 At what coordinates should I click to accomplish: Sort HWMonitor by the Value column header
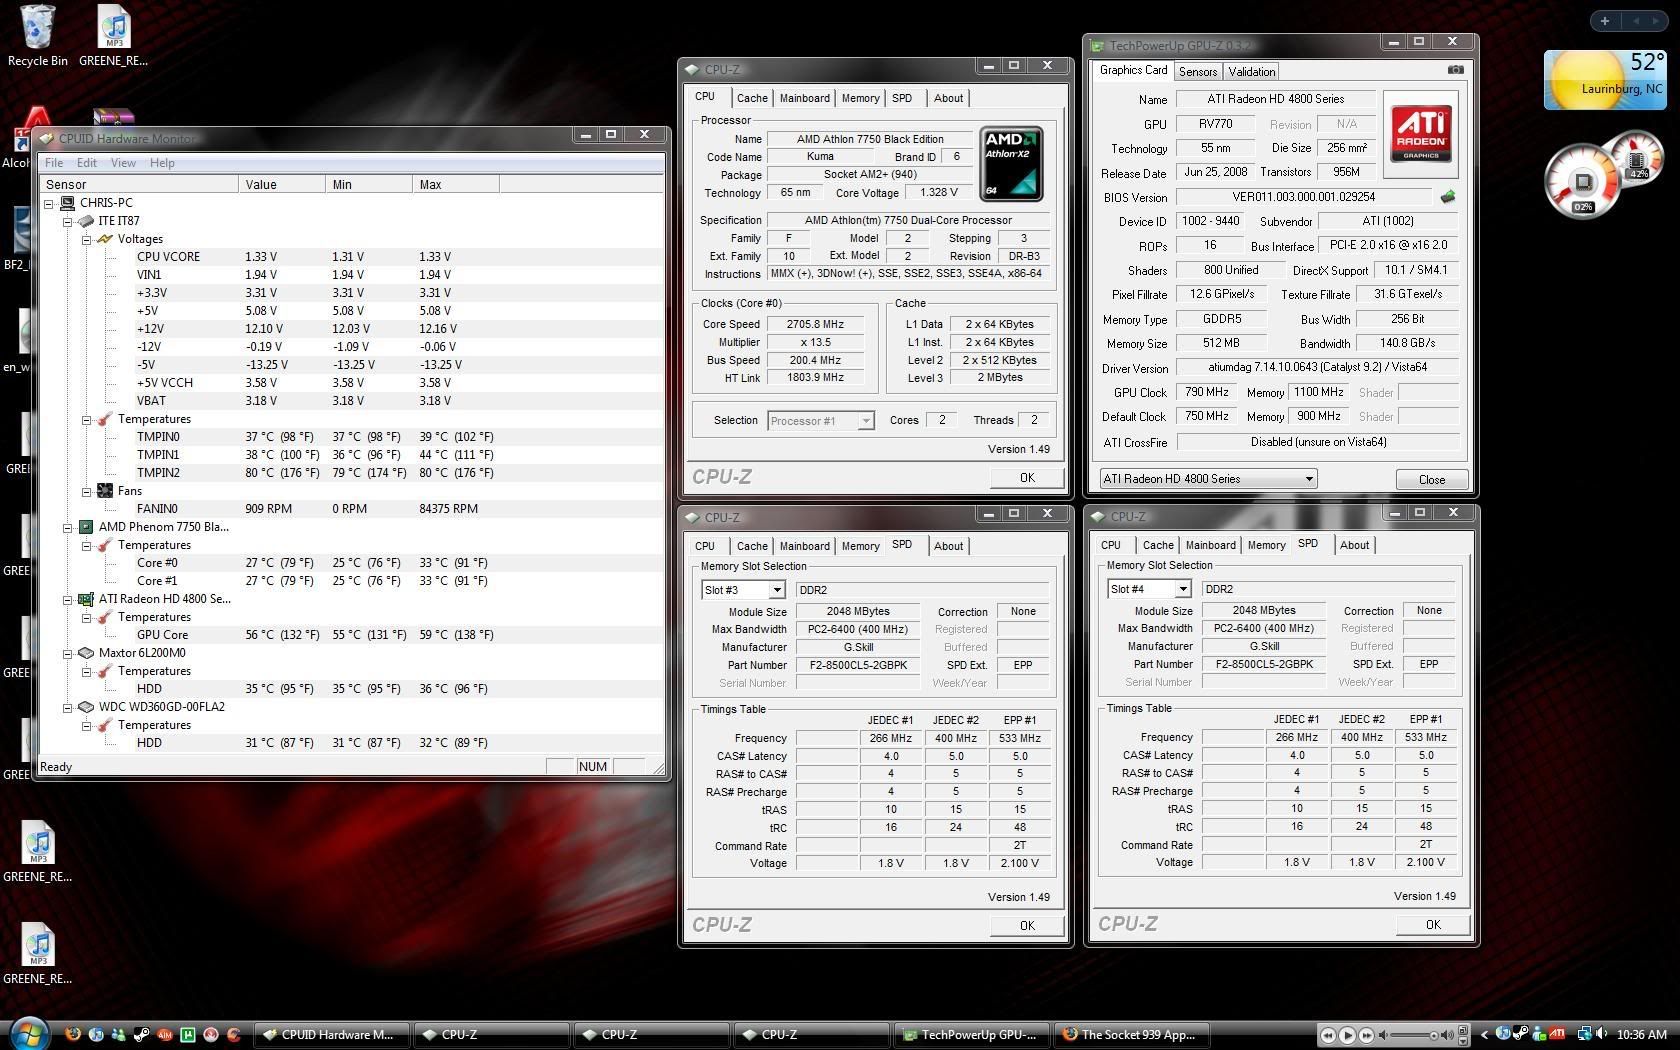coord(282,184)
